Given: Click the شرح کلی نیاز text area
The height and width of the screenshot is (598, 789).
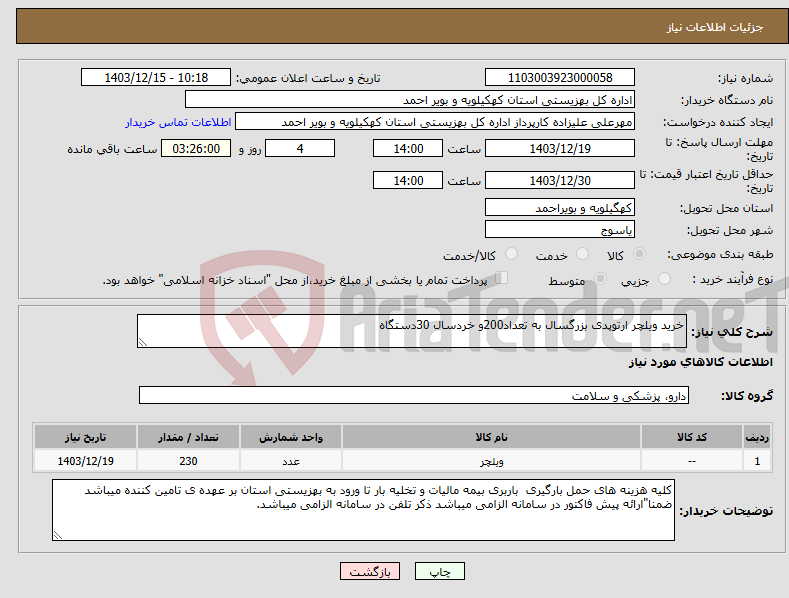Looking at the screenshot, I should tap(412, 331).
